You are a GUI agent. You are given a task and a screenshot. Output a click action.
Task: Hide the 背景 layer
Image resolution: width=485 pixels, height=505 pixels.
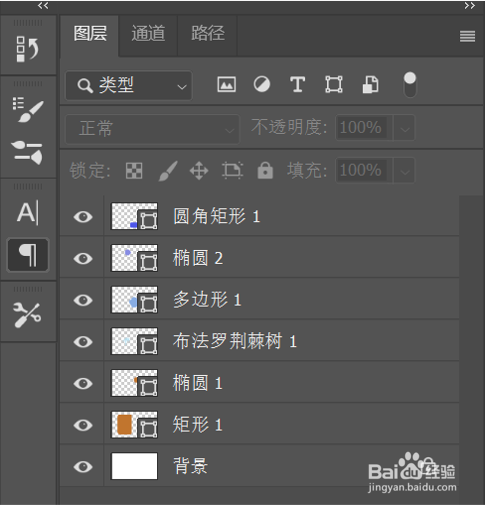[83, 467]
